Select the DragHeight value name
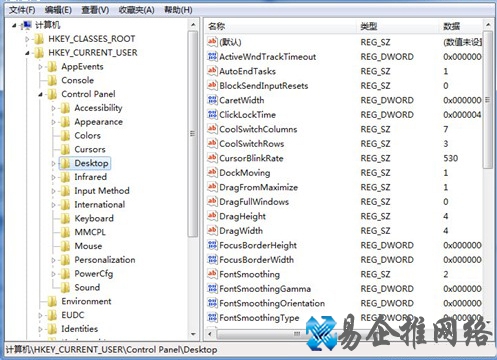497x360 pixels. coord(242,216)
